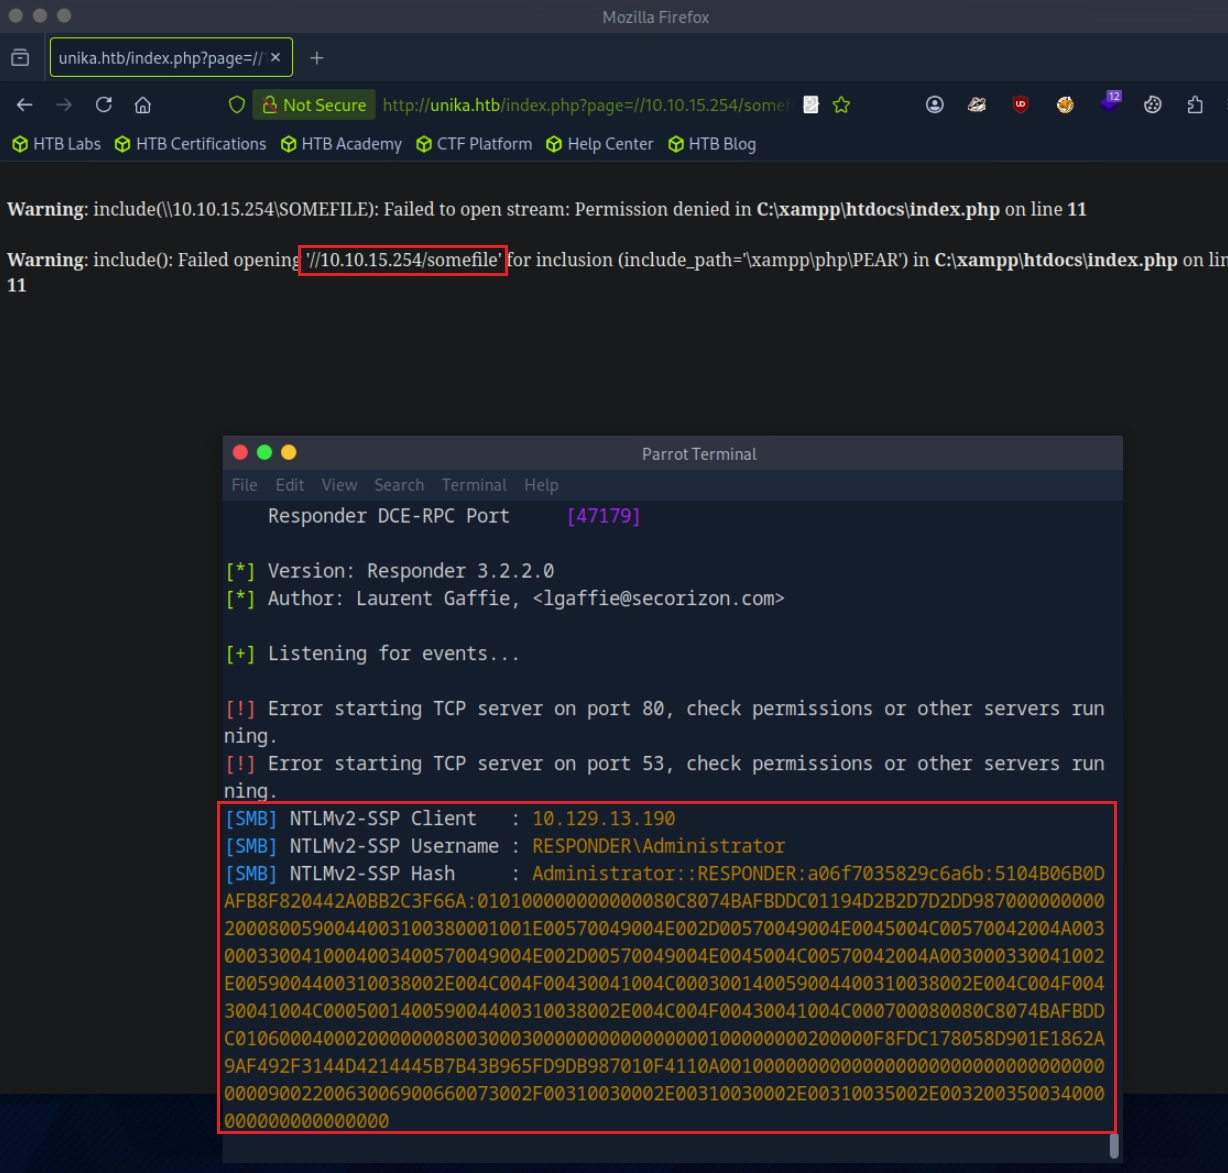
Task: Click the '//10.10.15.254/somefile' warning text
Action: click(x=403, y=260)
